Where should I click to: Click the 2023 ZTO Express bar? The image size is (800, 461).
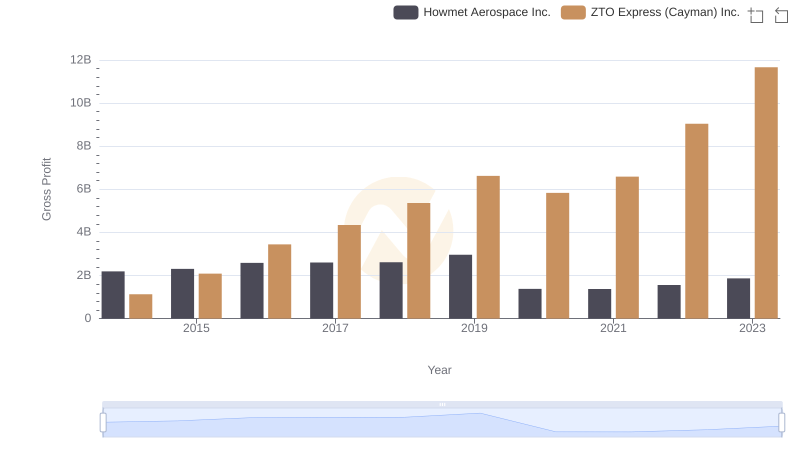[766, 193]
